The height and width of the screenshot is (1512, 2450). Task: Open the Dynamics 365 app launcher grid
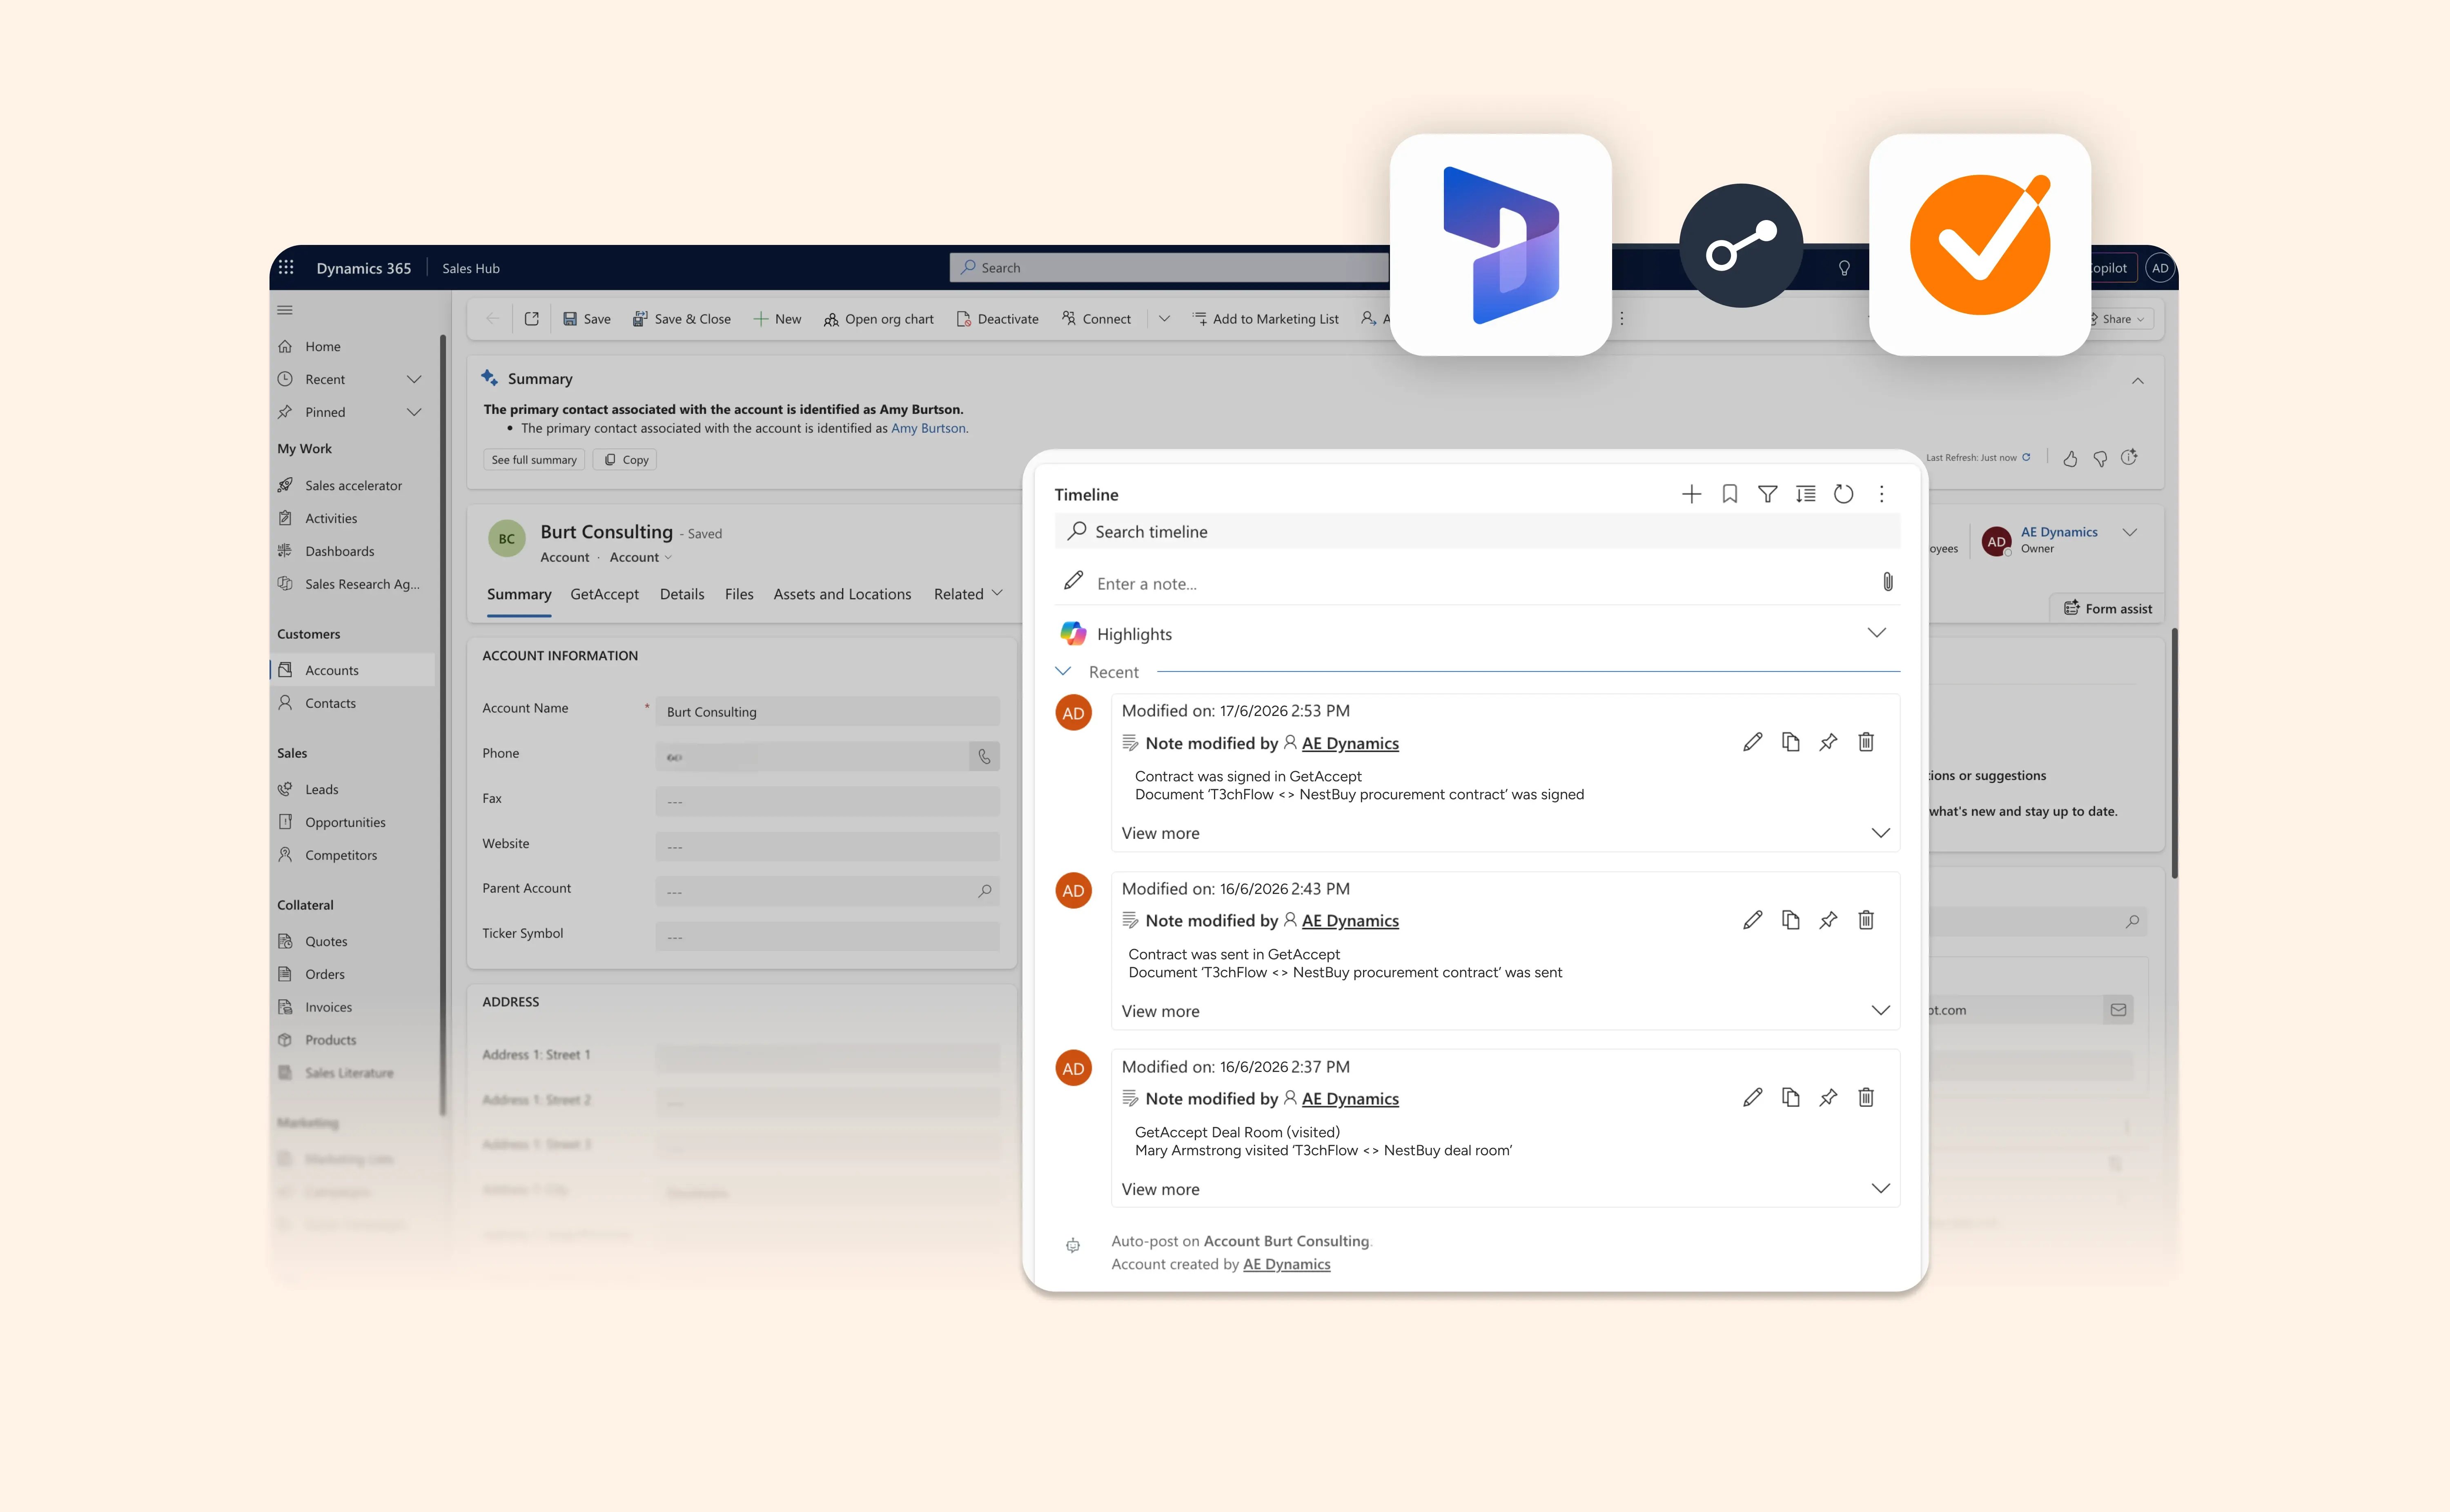(x=286, y=267)
